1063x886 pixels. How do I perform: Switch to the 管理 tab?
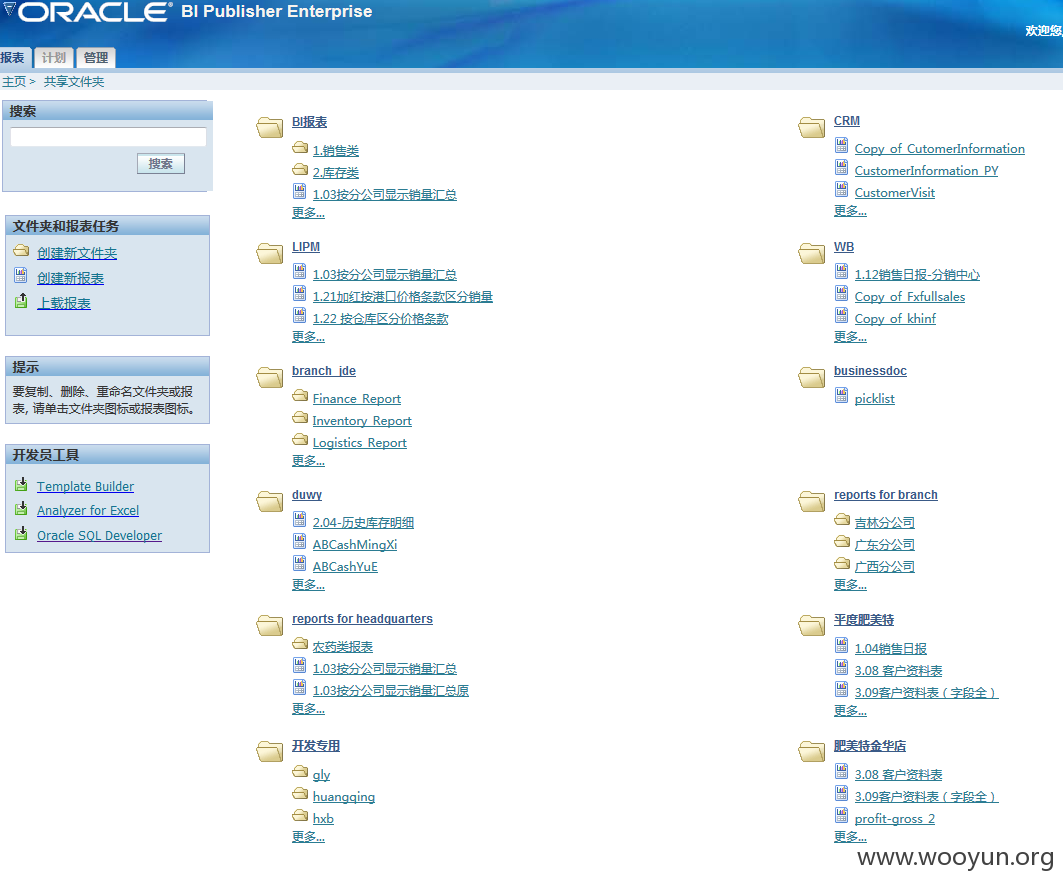tap(96, 58)
